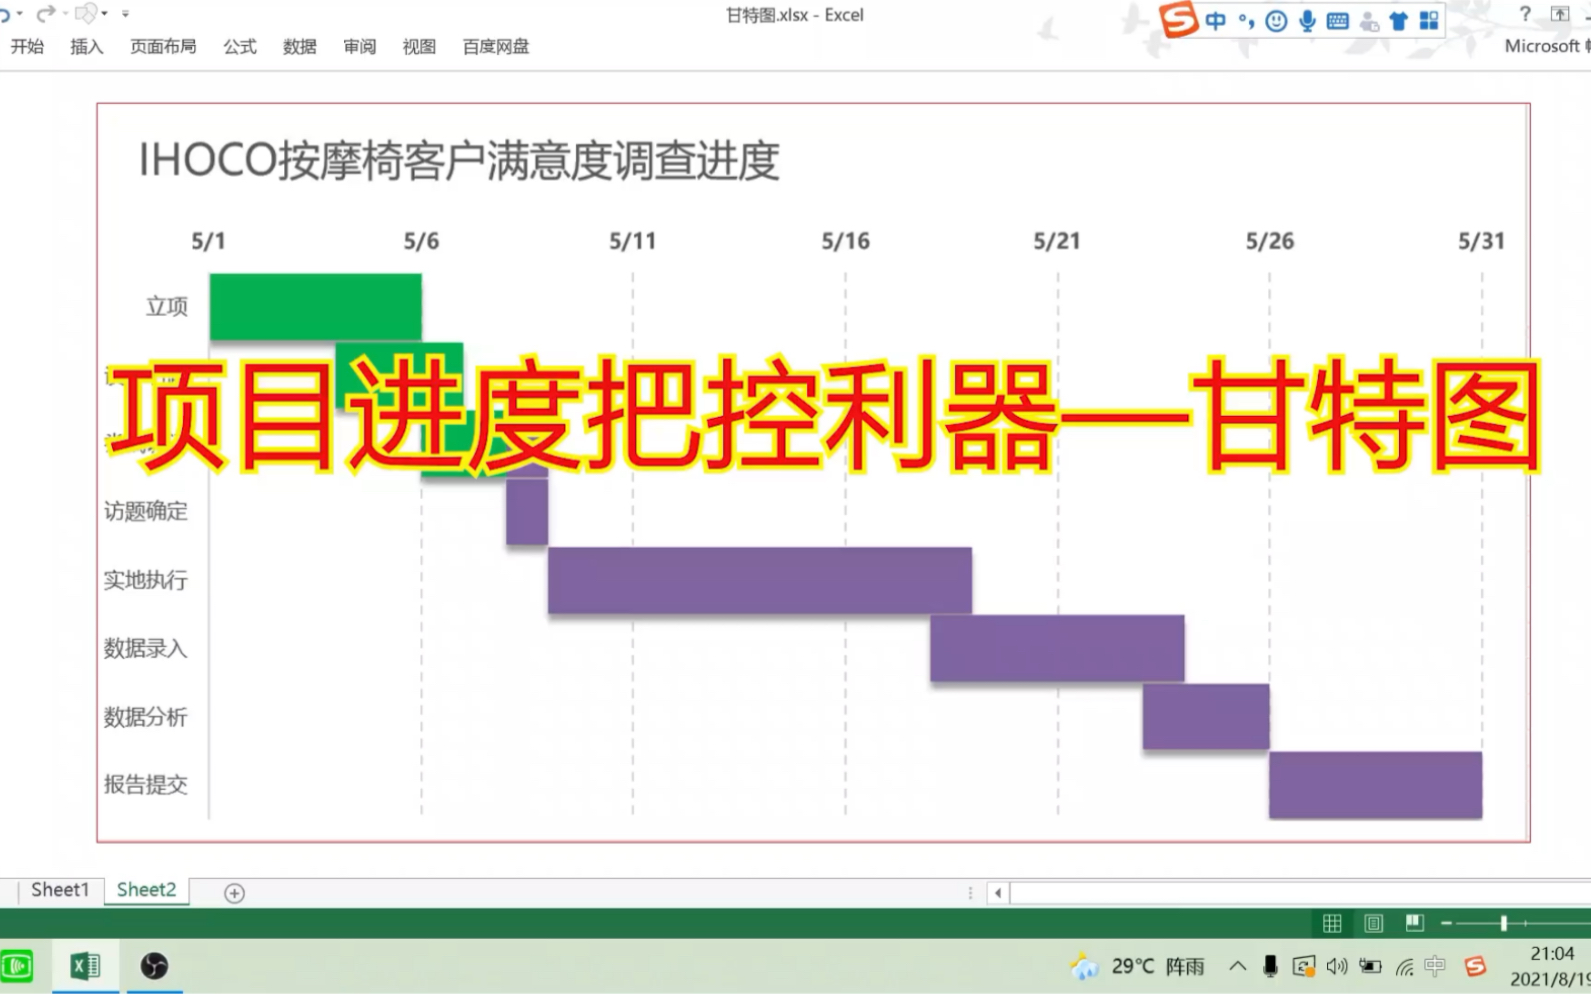This screenshot has height=994, width=1591.
Task: Click the Touch/Mouse mode icon
Action: [x=86, y=14]
